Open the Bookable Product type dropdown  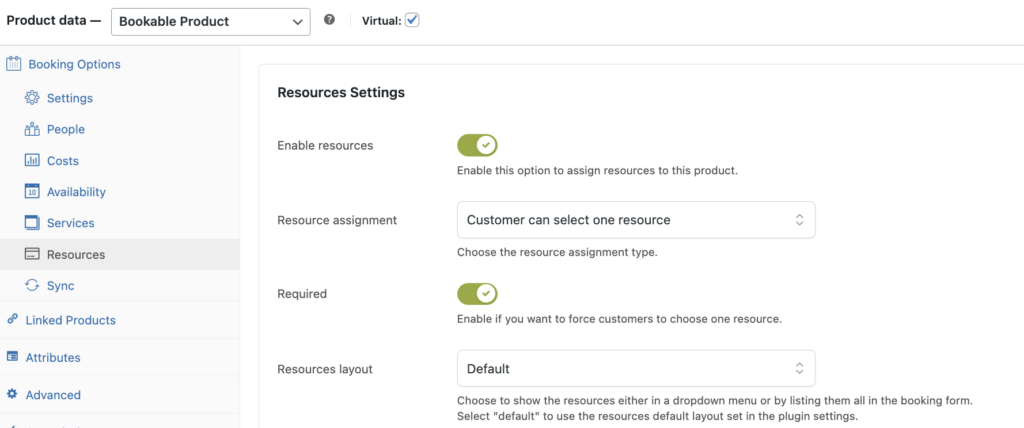click(210, 22)
